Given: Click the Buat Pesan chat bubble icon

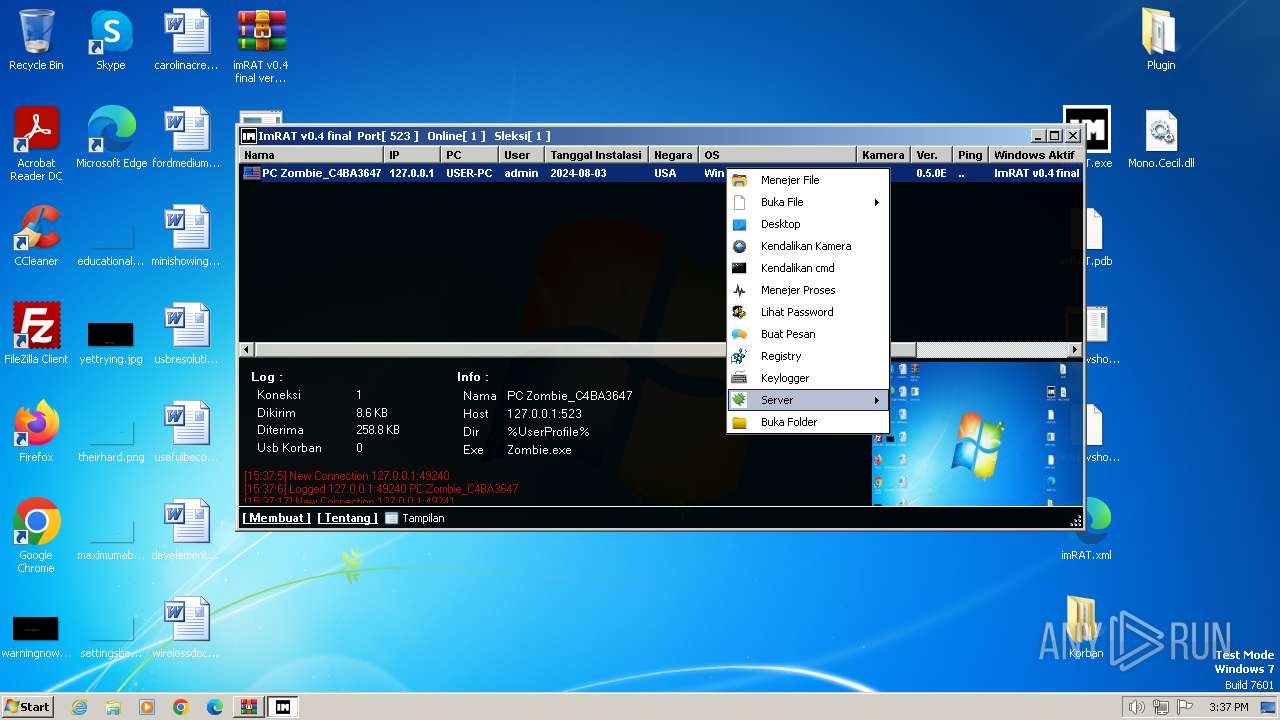Looking at the screenshot, I should click(x=740, y=334).
